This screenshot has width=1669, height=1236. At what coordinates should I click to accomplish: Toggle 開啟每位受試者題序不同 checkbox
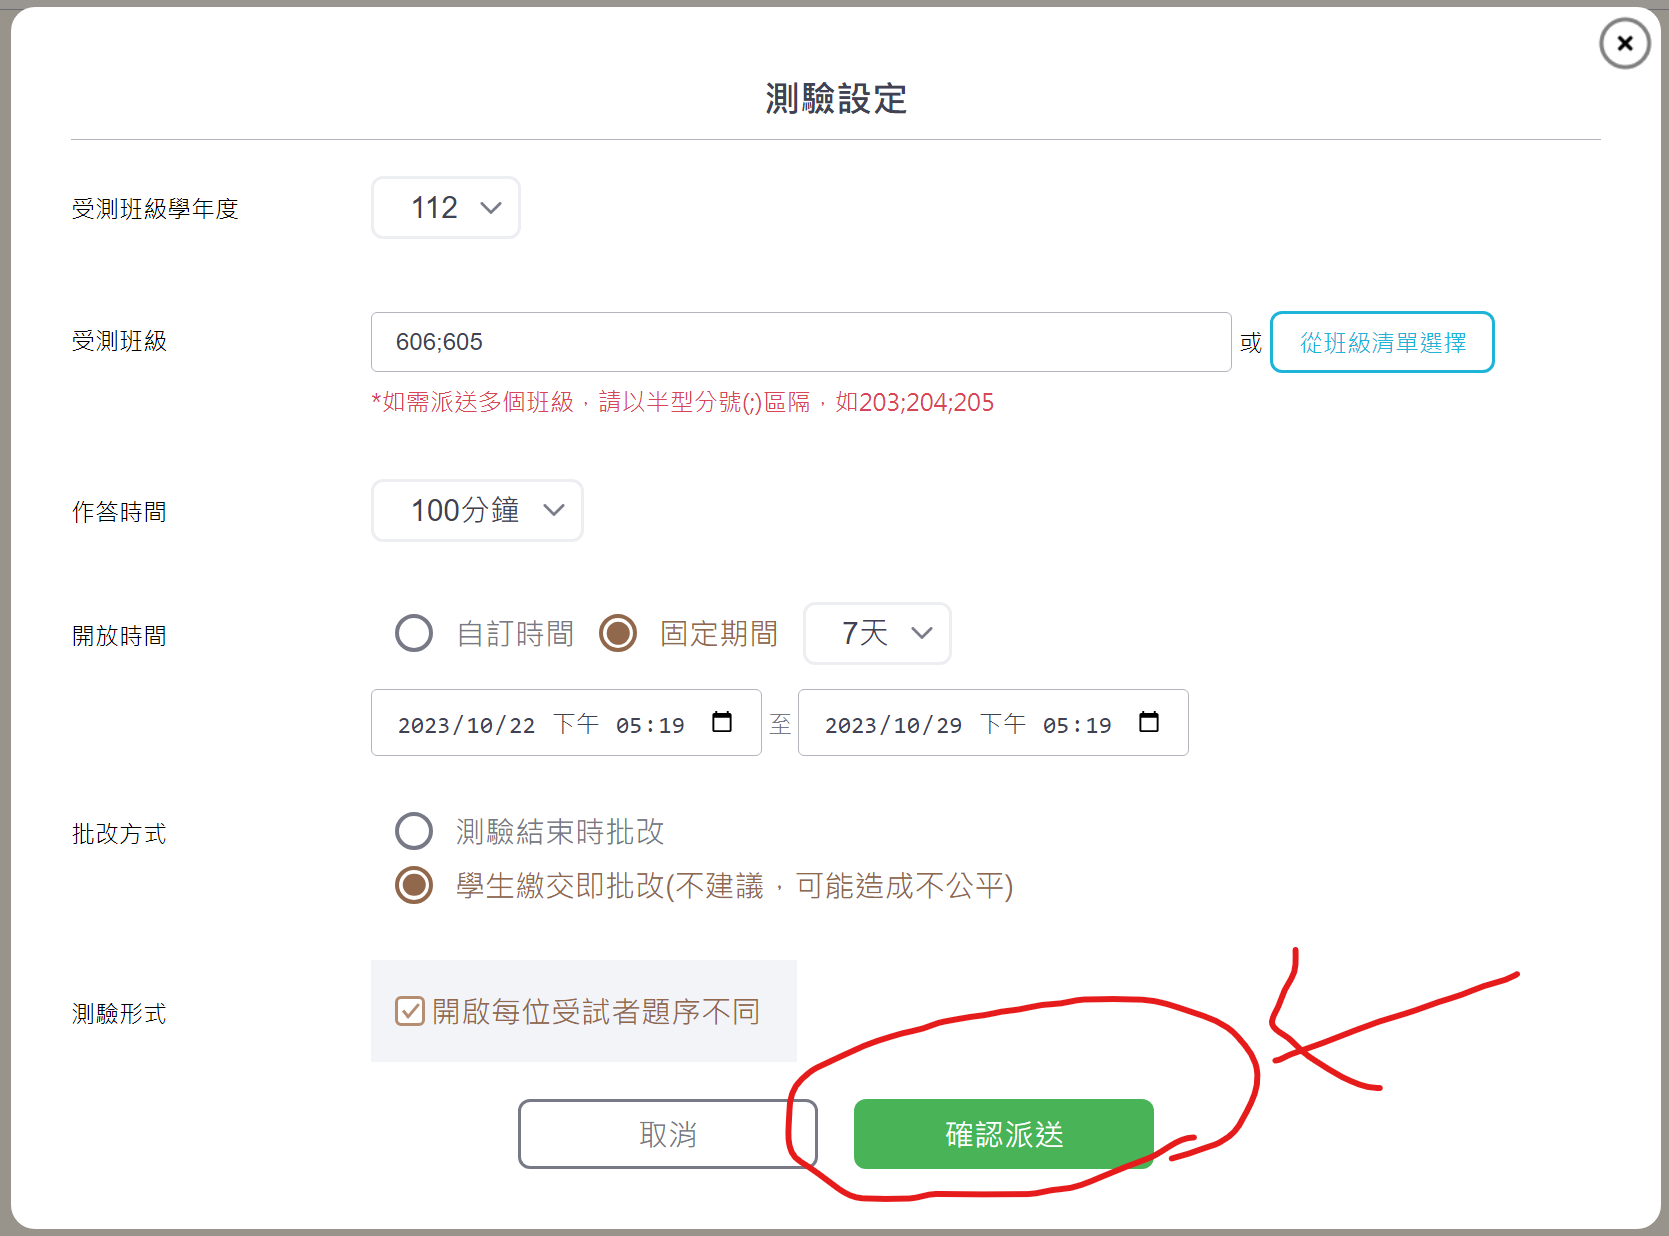410,1011
